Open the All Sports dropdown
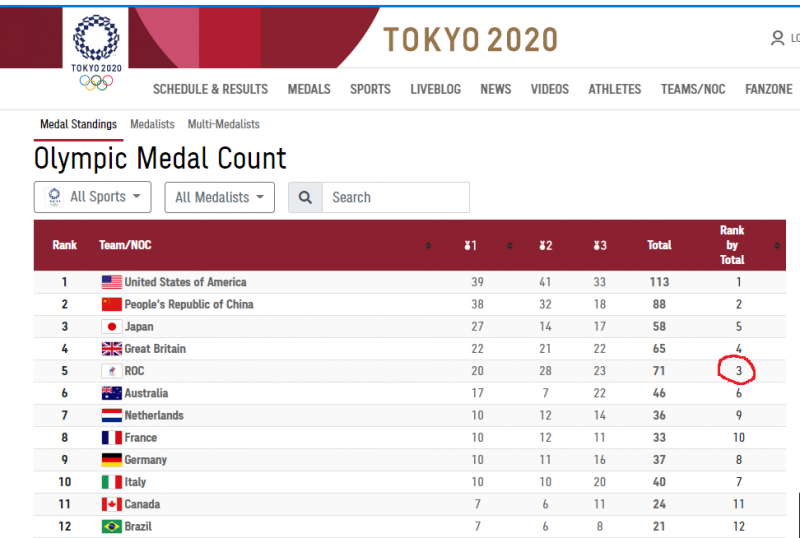 [93, 197]
